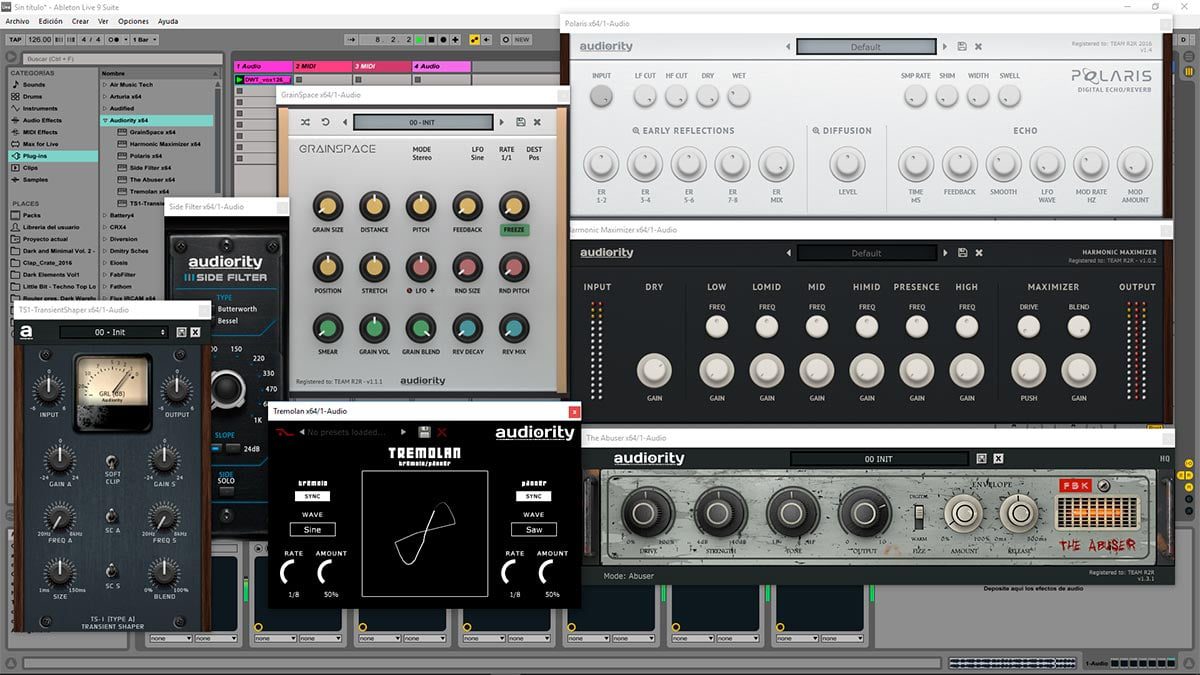The width and height of the screenshot is (1200, 675).
Task: Go to next Harmonic Maximizer preset arrow
Action: (x=943, y=253)
